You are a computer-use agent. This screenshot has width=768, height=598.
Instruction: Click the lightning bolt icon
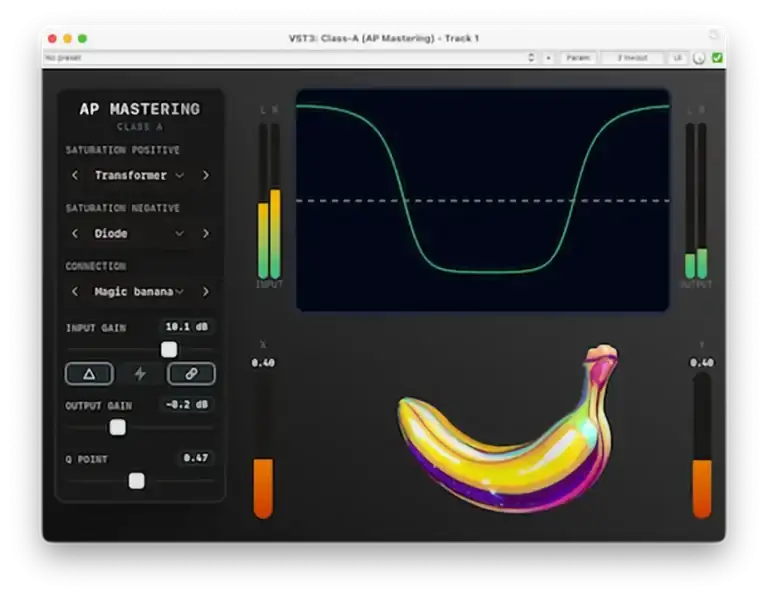tap(141, 374)
